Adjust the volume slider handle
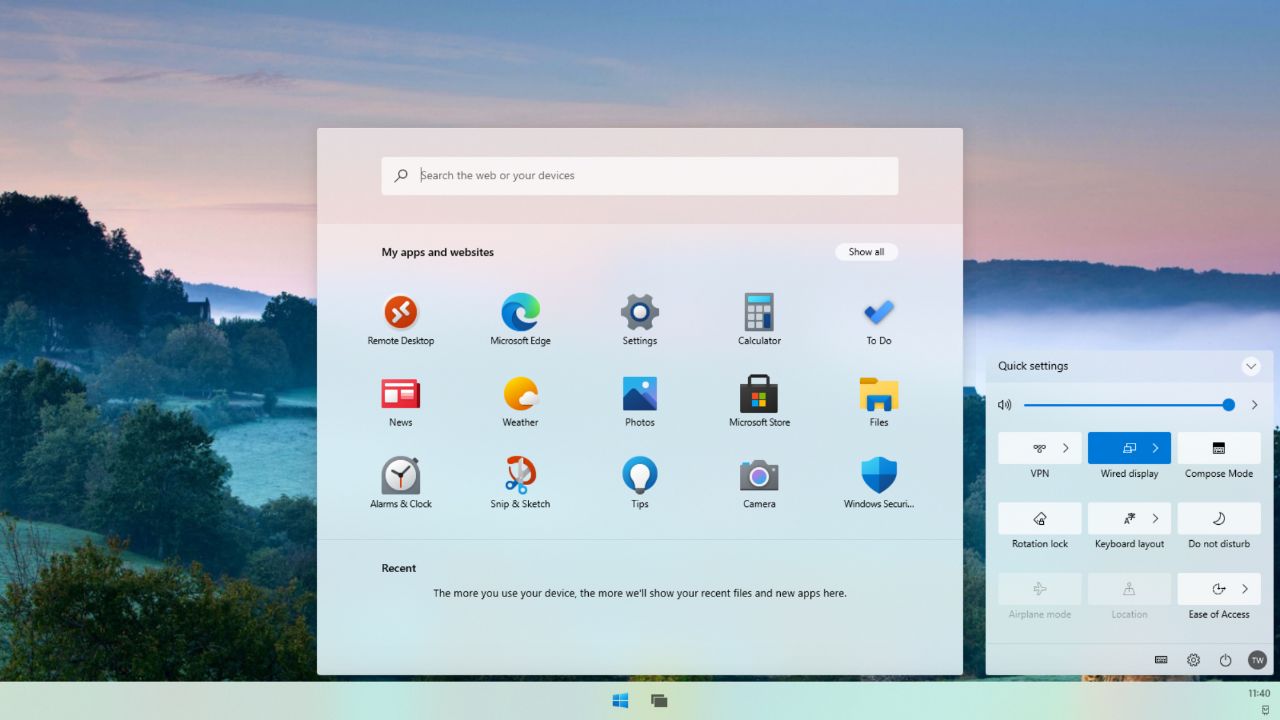The height and width of the screenshot is (720, 1280). pyautogui.click(x=1228, y=405)
